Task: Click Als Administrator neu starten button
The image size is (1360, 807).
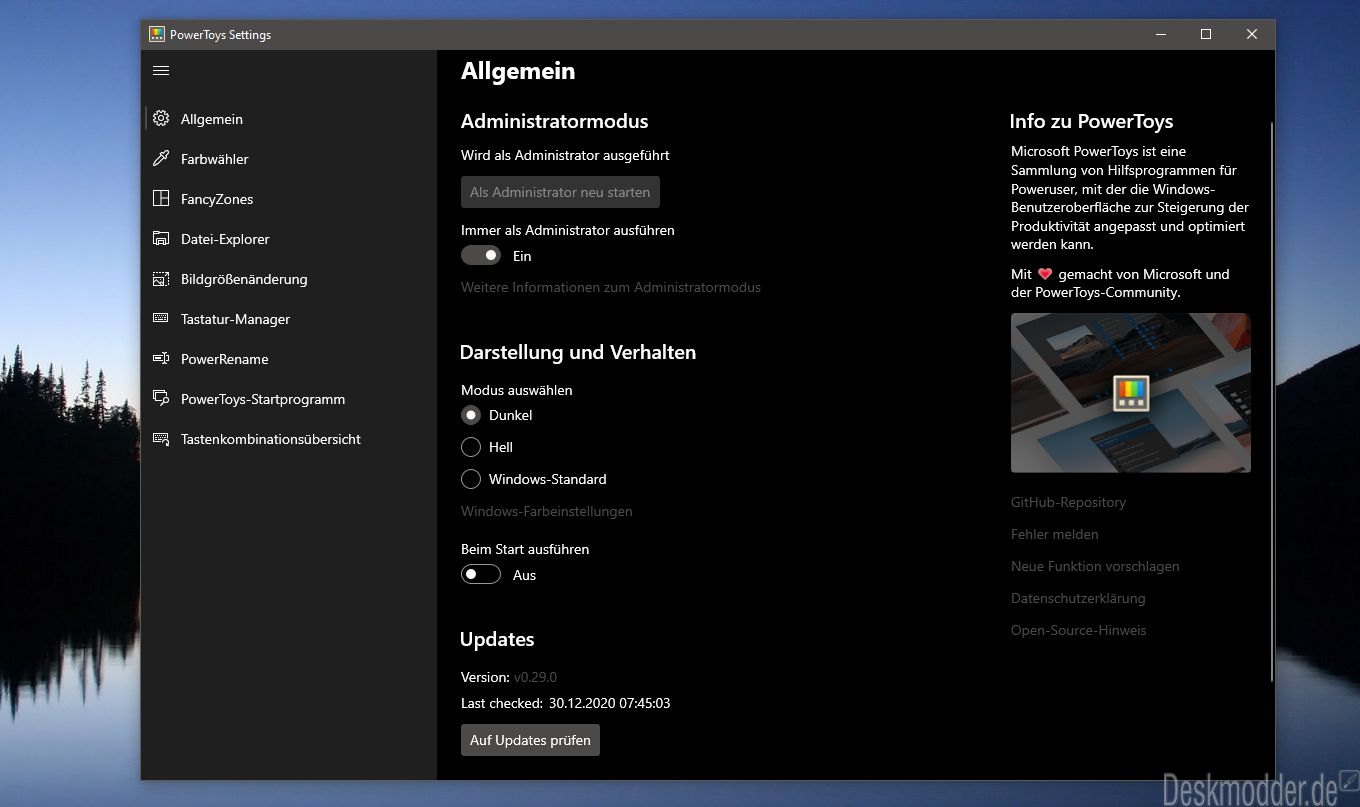Action: (560, 192)
